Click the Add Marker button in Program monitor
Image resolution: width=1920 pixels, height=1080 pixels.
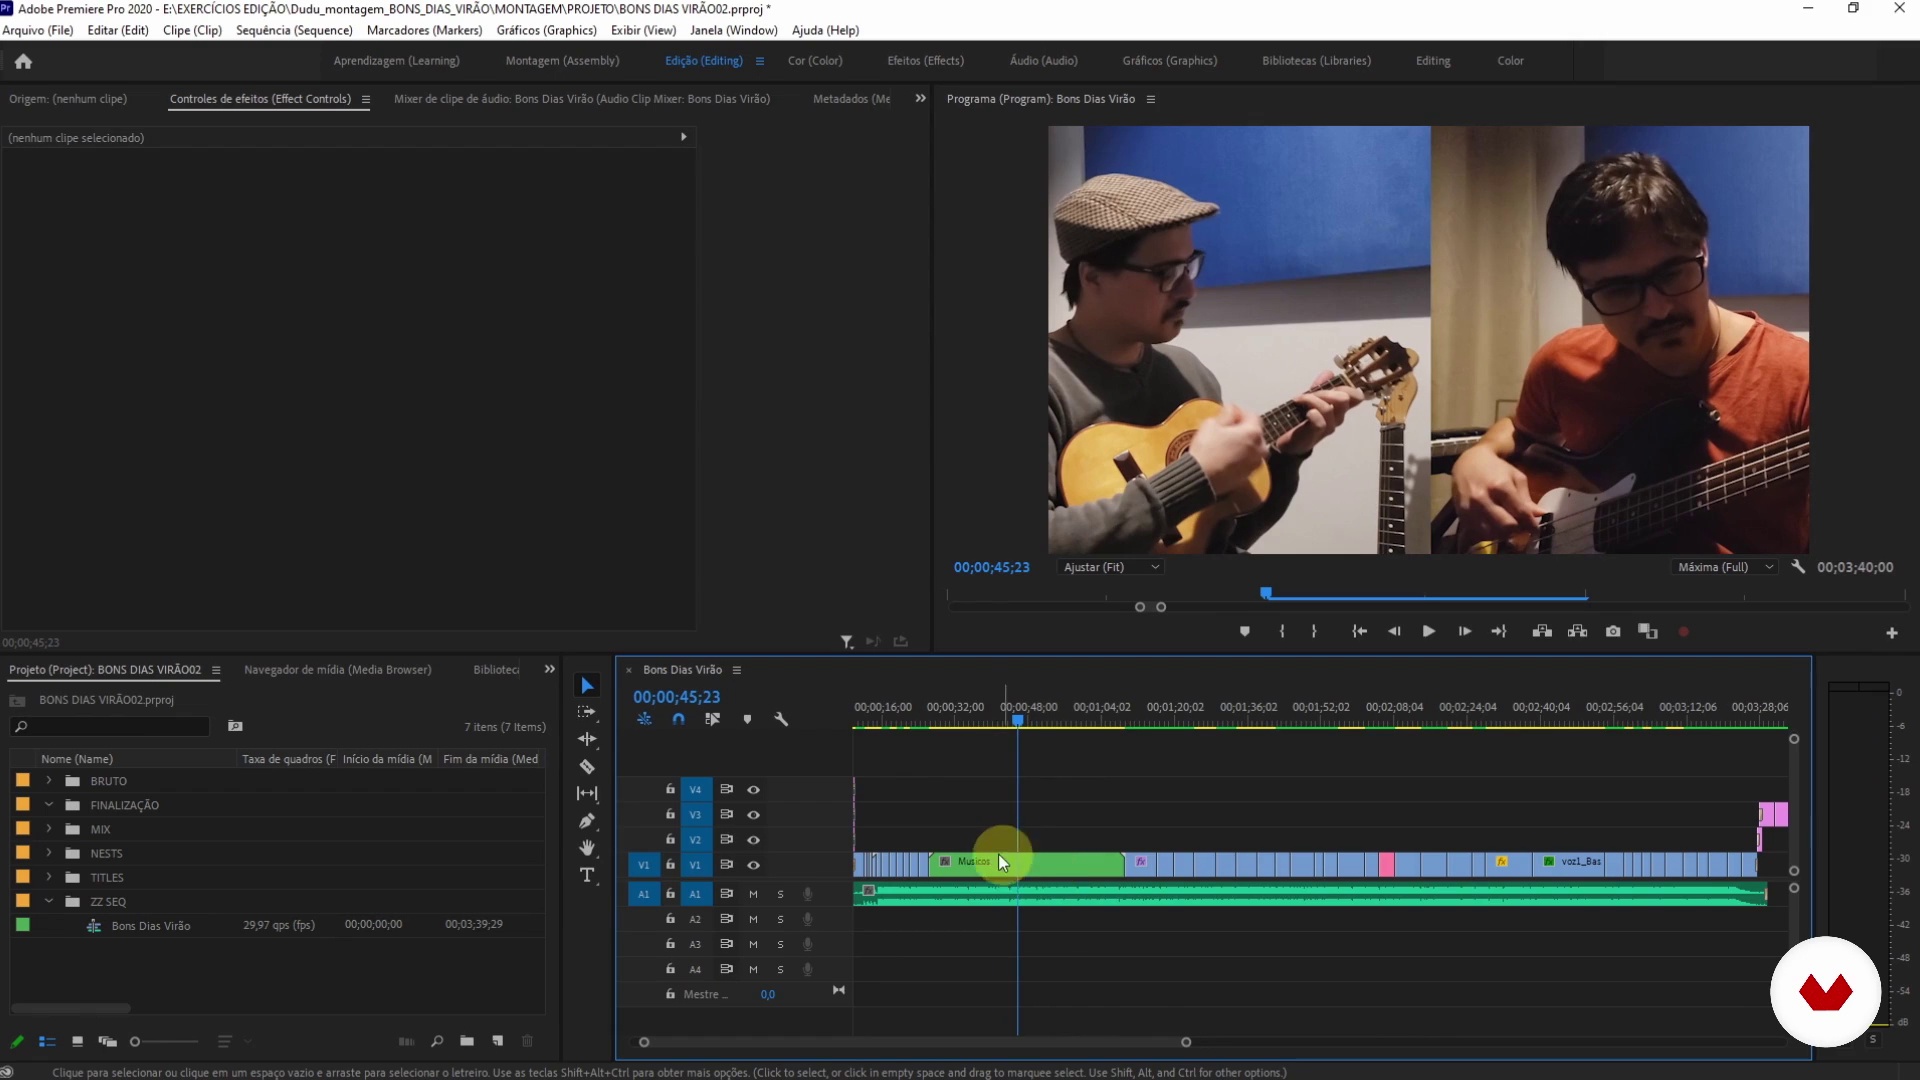pos(1245,632)
